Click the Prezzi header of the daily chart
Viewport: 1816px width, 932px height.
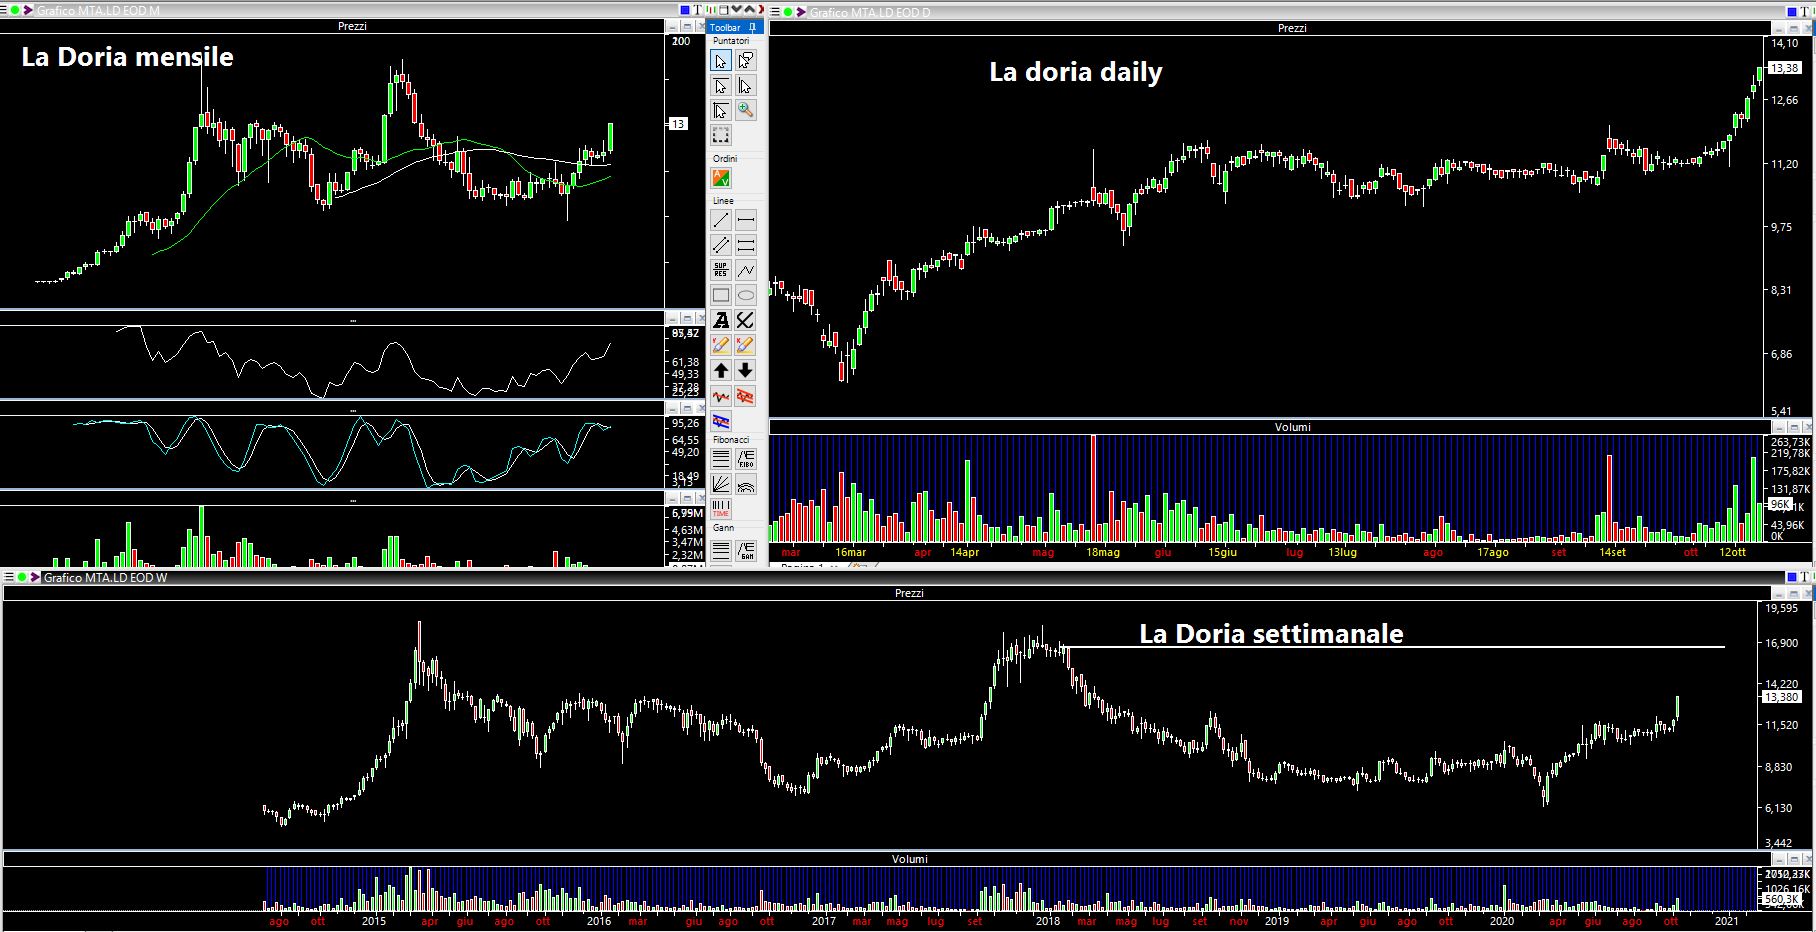(1292, 28)
